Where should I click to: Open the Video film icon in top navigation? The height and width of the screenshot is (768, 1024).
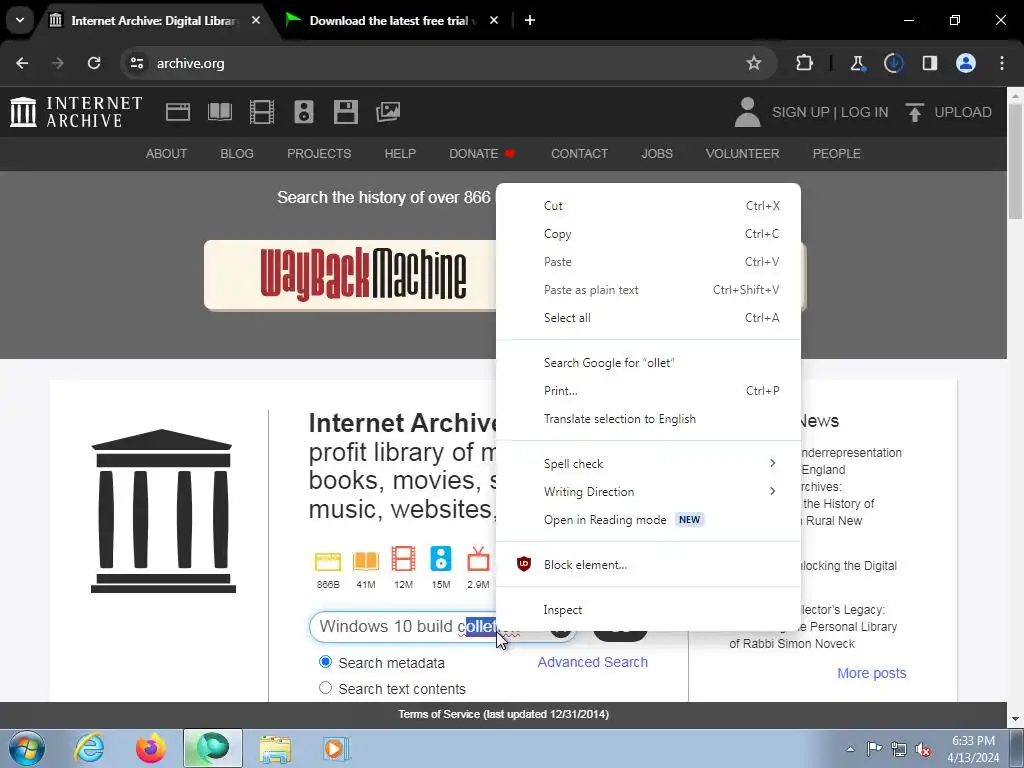point(262,112)
